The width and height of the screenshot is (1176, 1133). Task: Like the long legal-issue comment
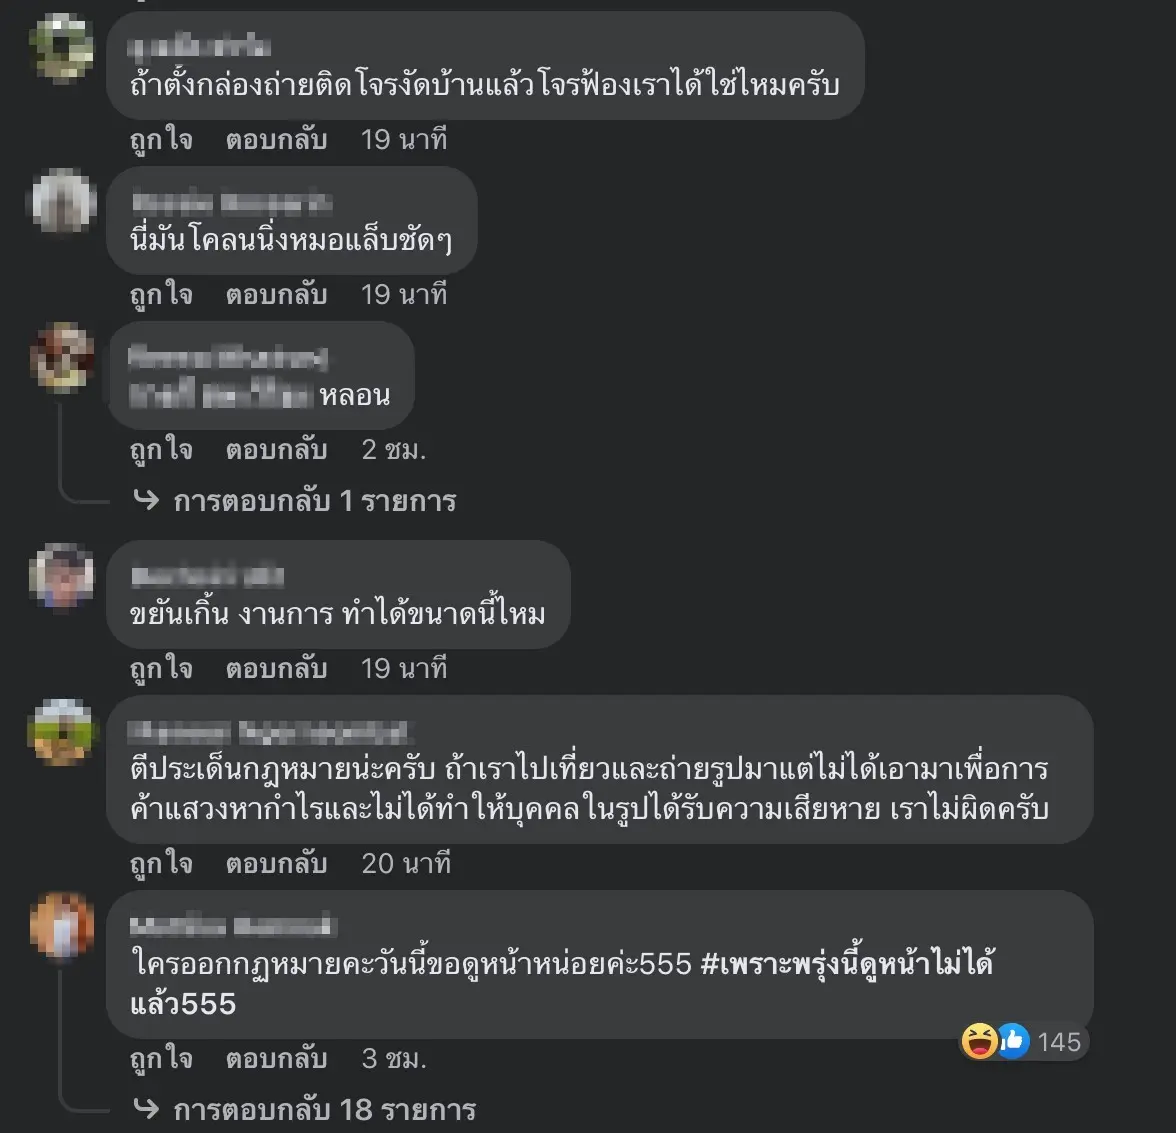click(161, 864)
